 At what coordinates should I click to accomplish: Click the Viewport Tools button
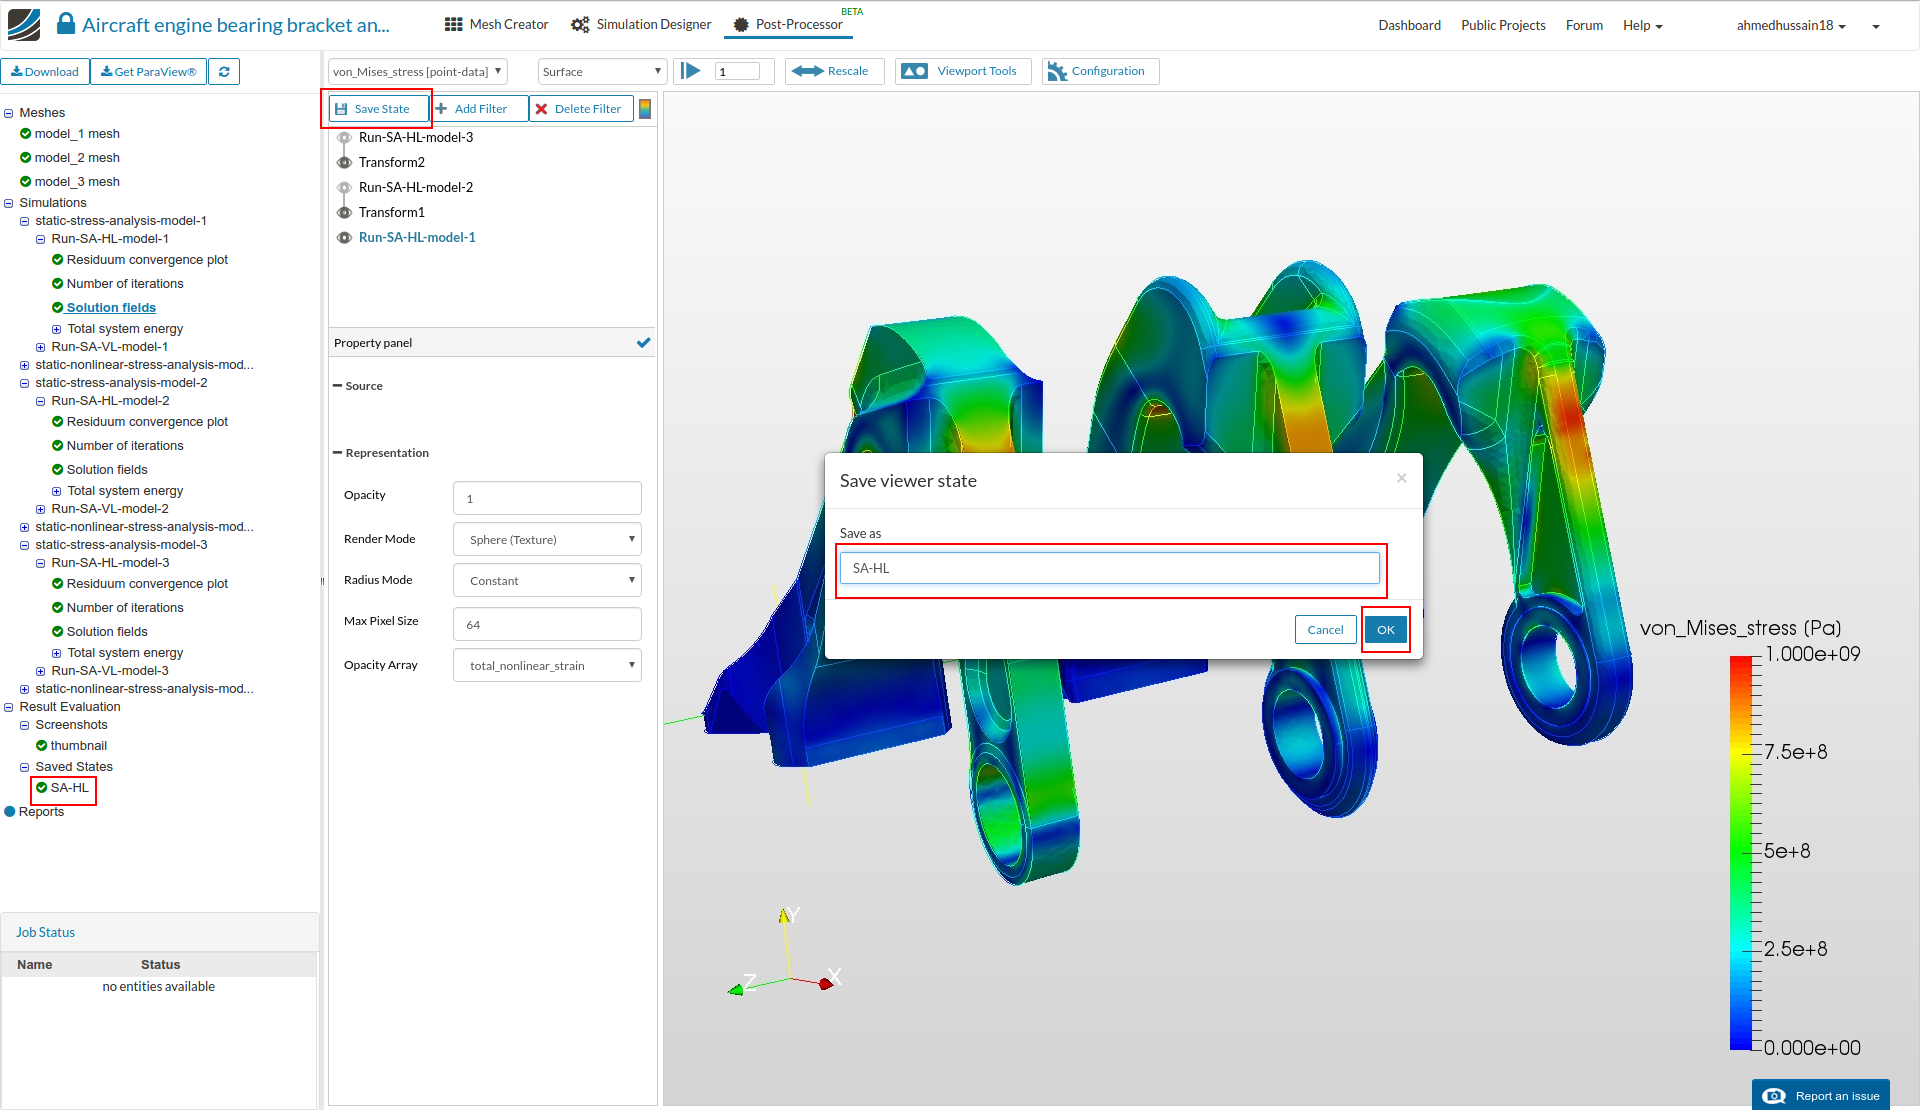click(962, 71)
